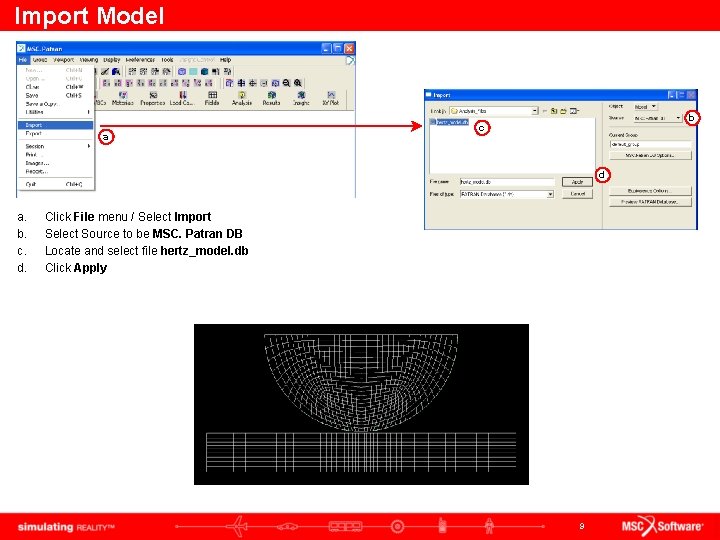Choose Quit from the File menu

(55, 184)
